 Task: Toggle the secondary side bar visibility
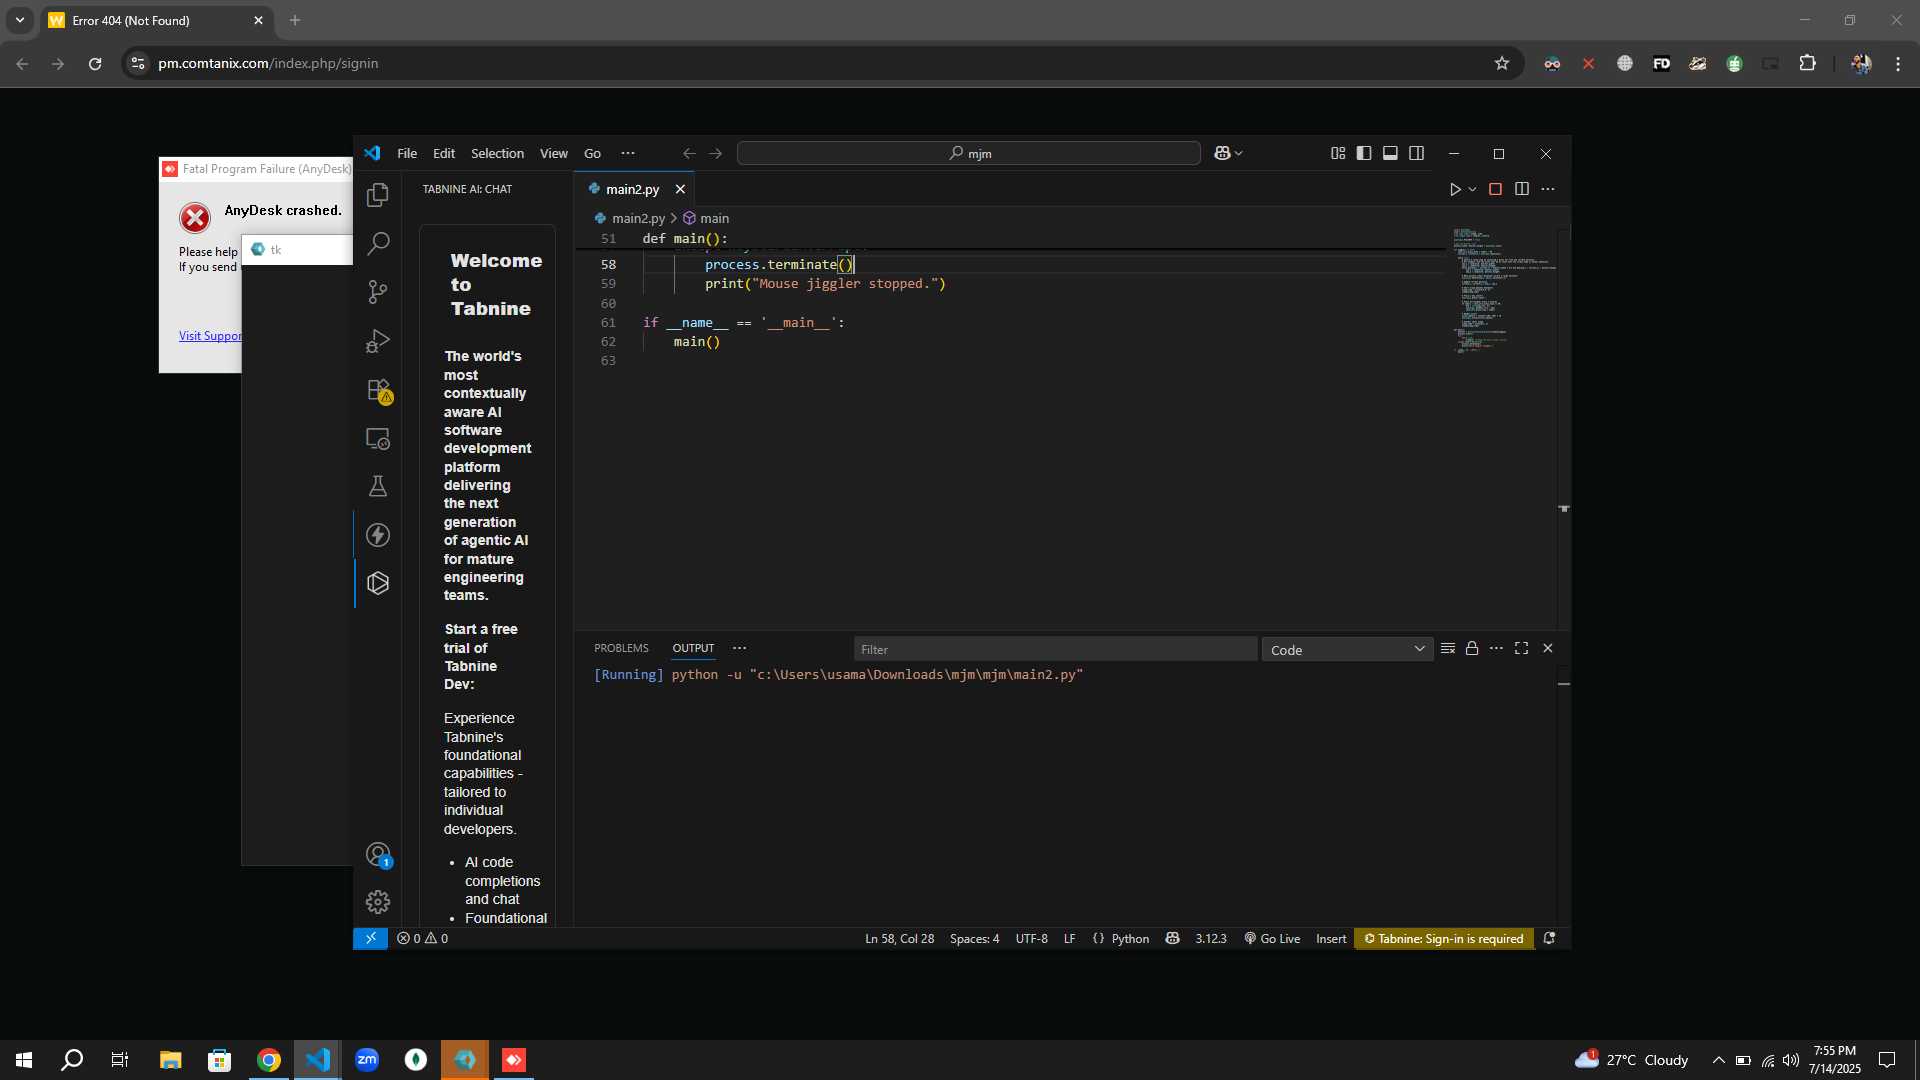[x=1417, y=153]
